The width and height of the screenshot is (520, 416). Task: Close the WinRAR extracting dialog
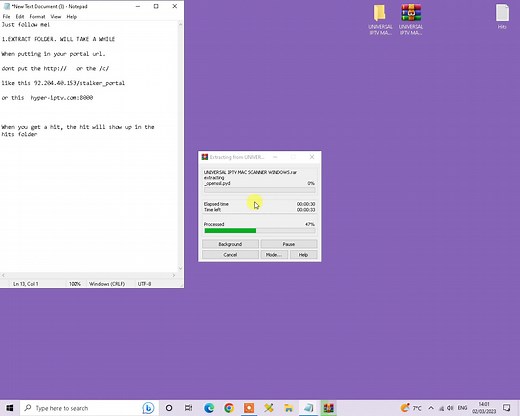coord(312,157)
